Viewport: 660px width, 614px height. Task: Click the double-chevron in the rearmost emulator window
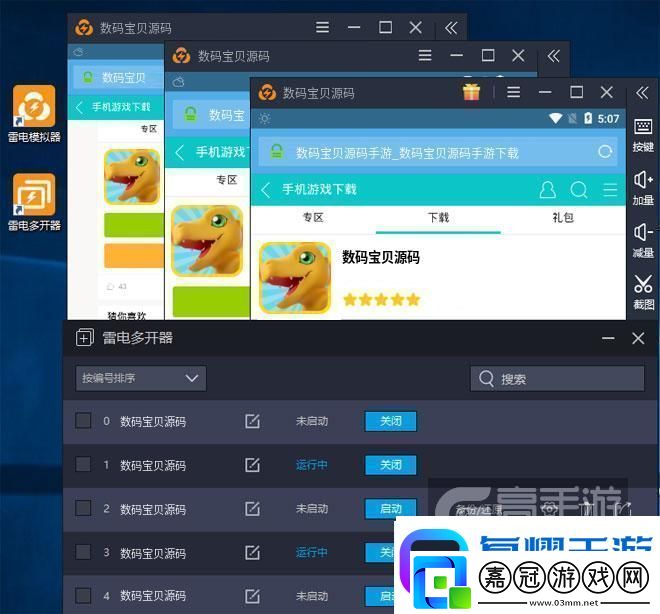pos(451,28)
